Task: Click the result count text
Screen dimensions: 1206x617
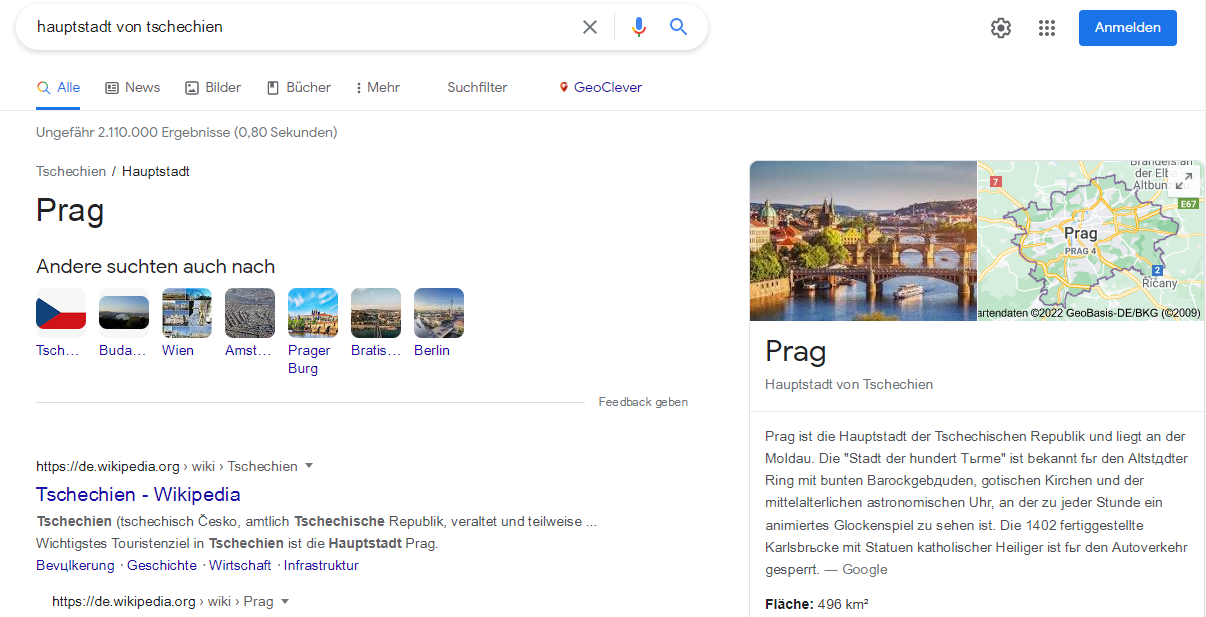Action: [x=187, y=132]
